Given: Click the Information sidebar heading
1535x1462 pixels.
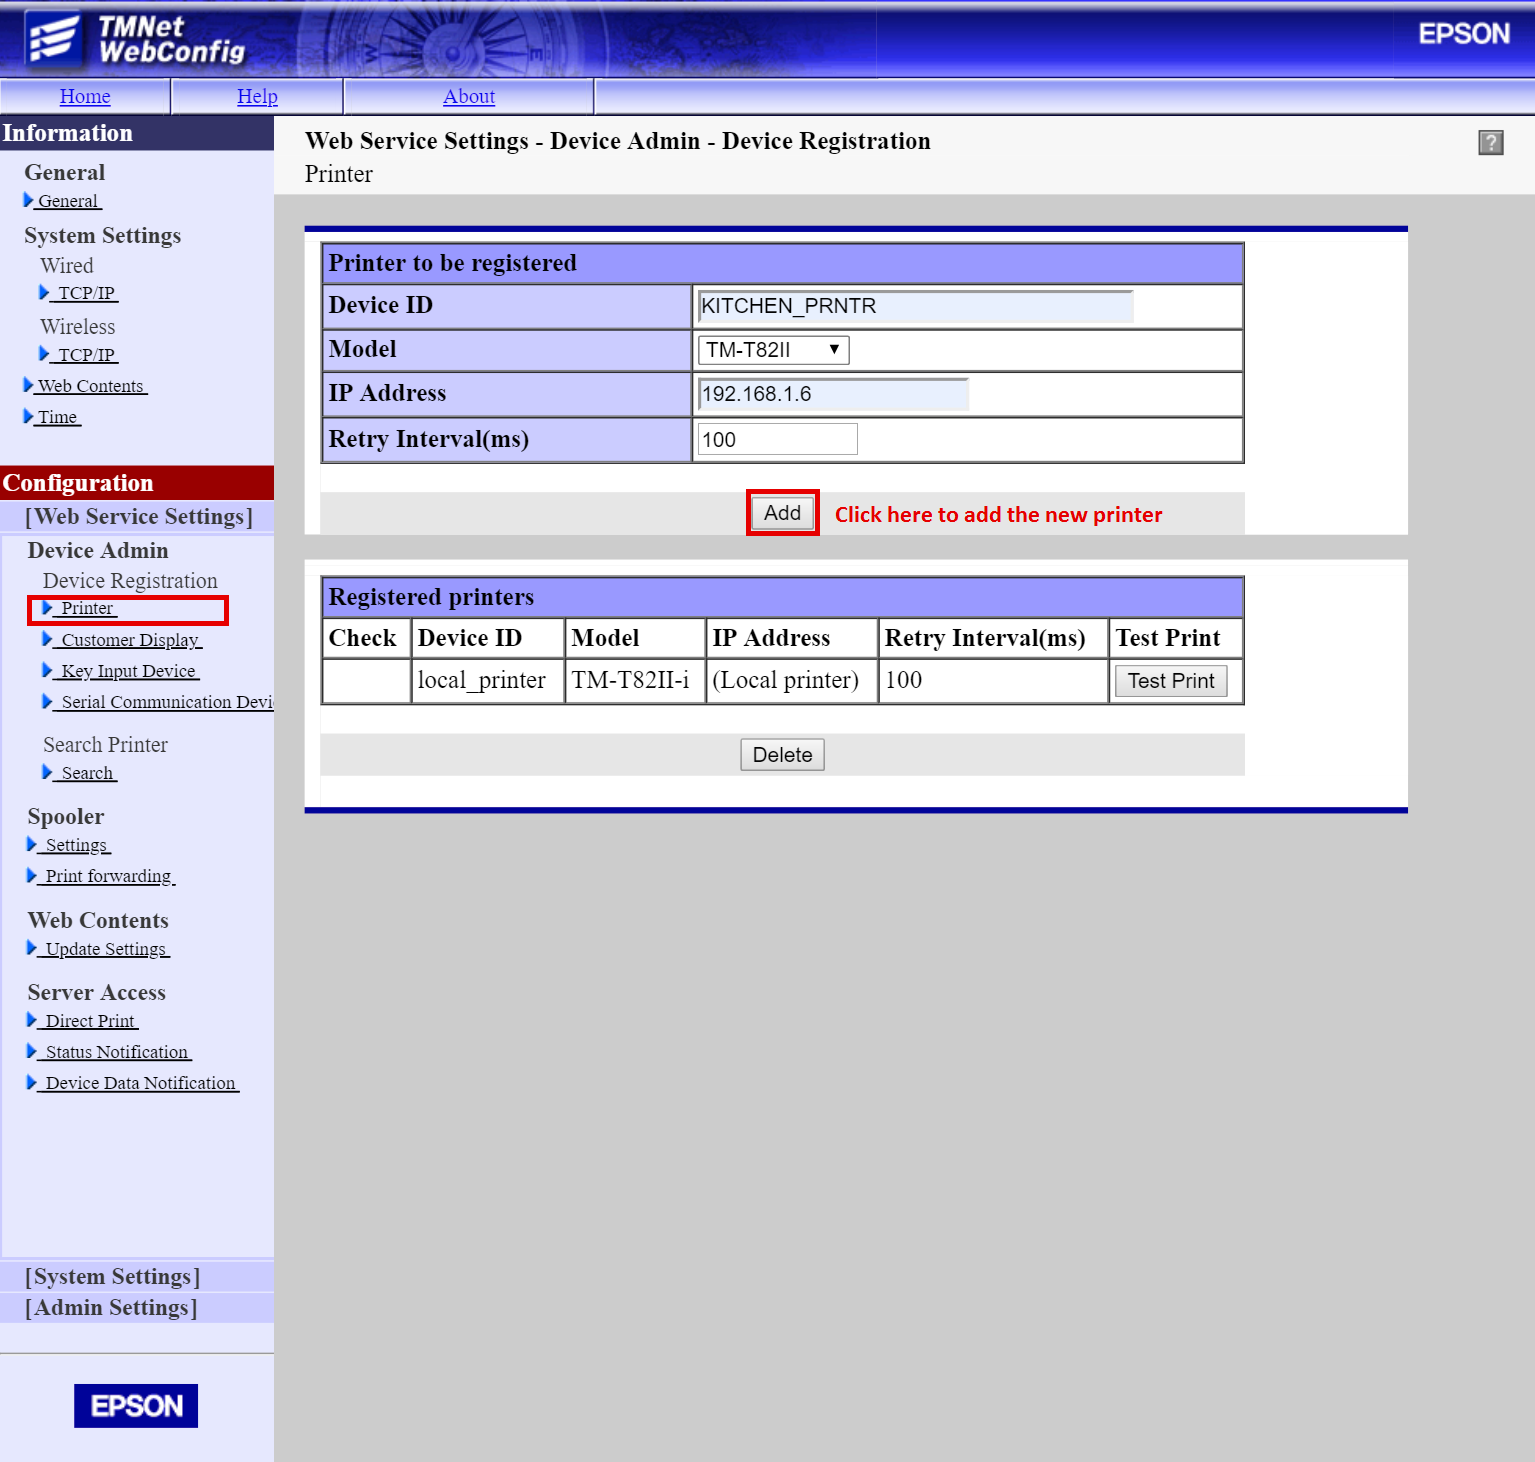Looking at the screenshot, I should point(137,133).
